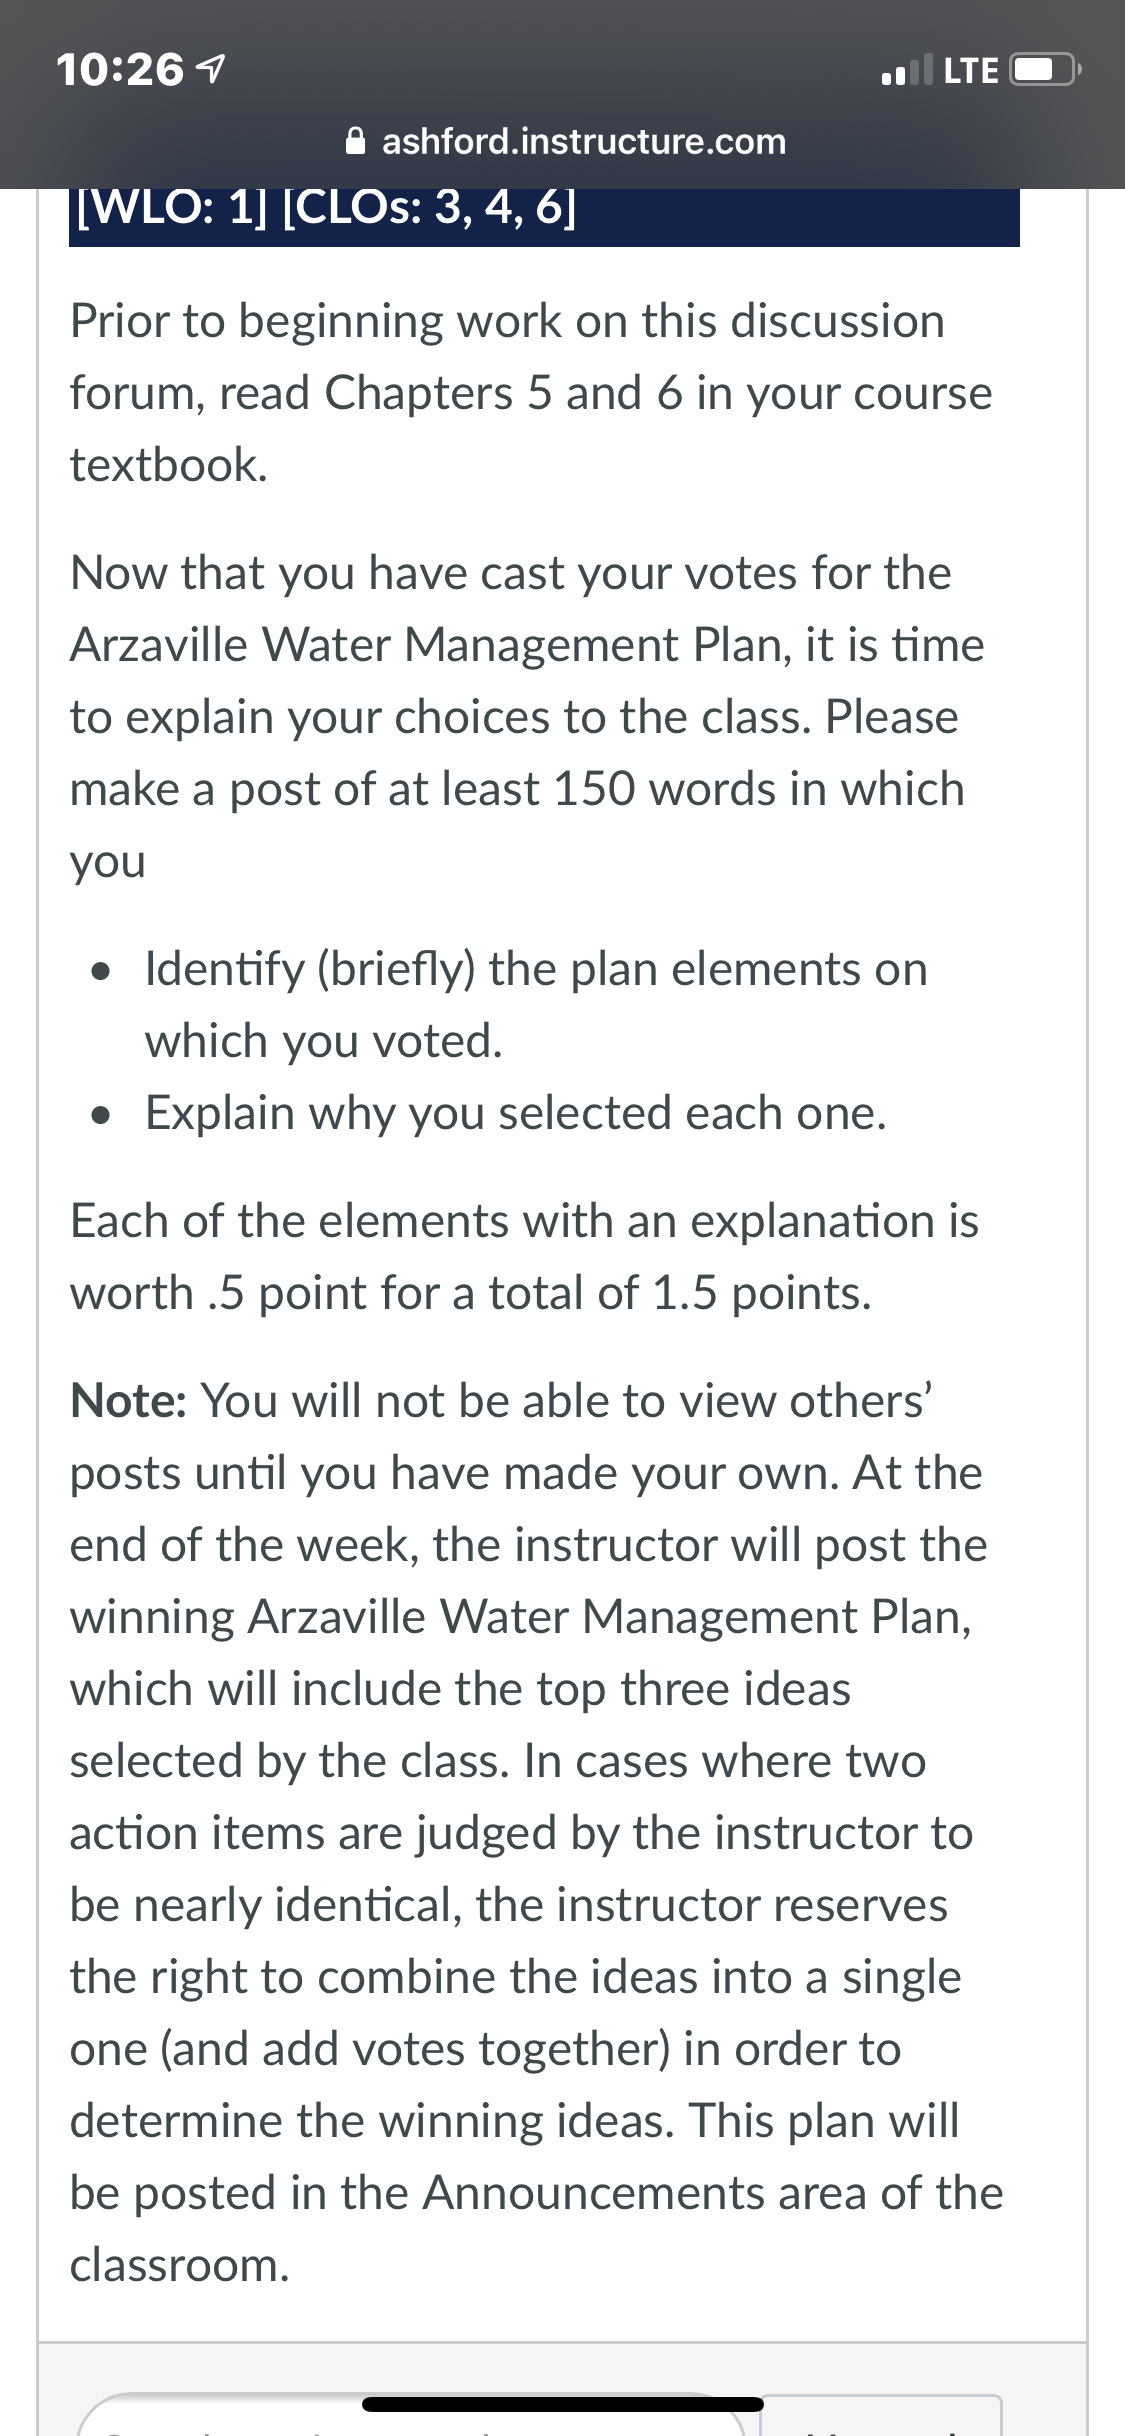Screen dimensions: 1125x2436
Task: Tap the lock icon beside the site address
Action: point(354,142)
